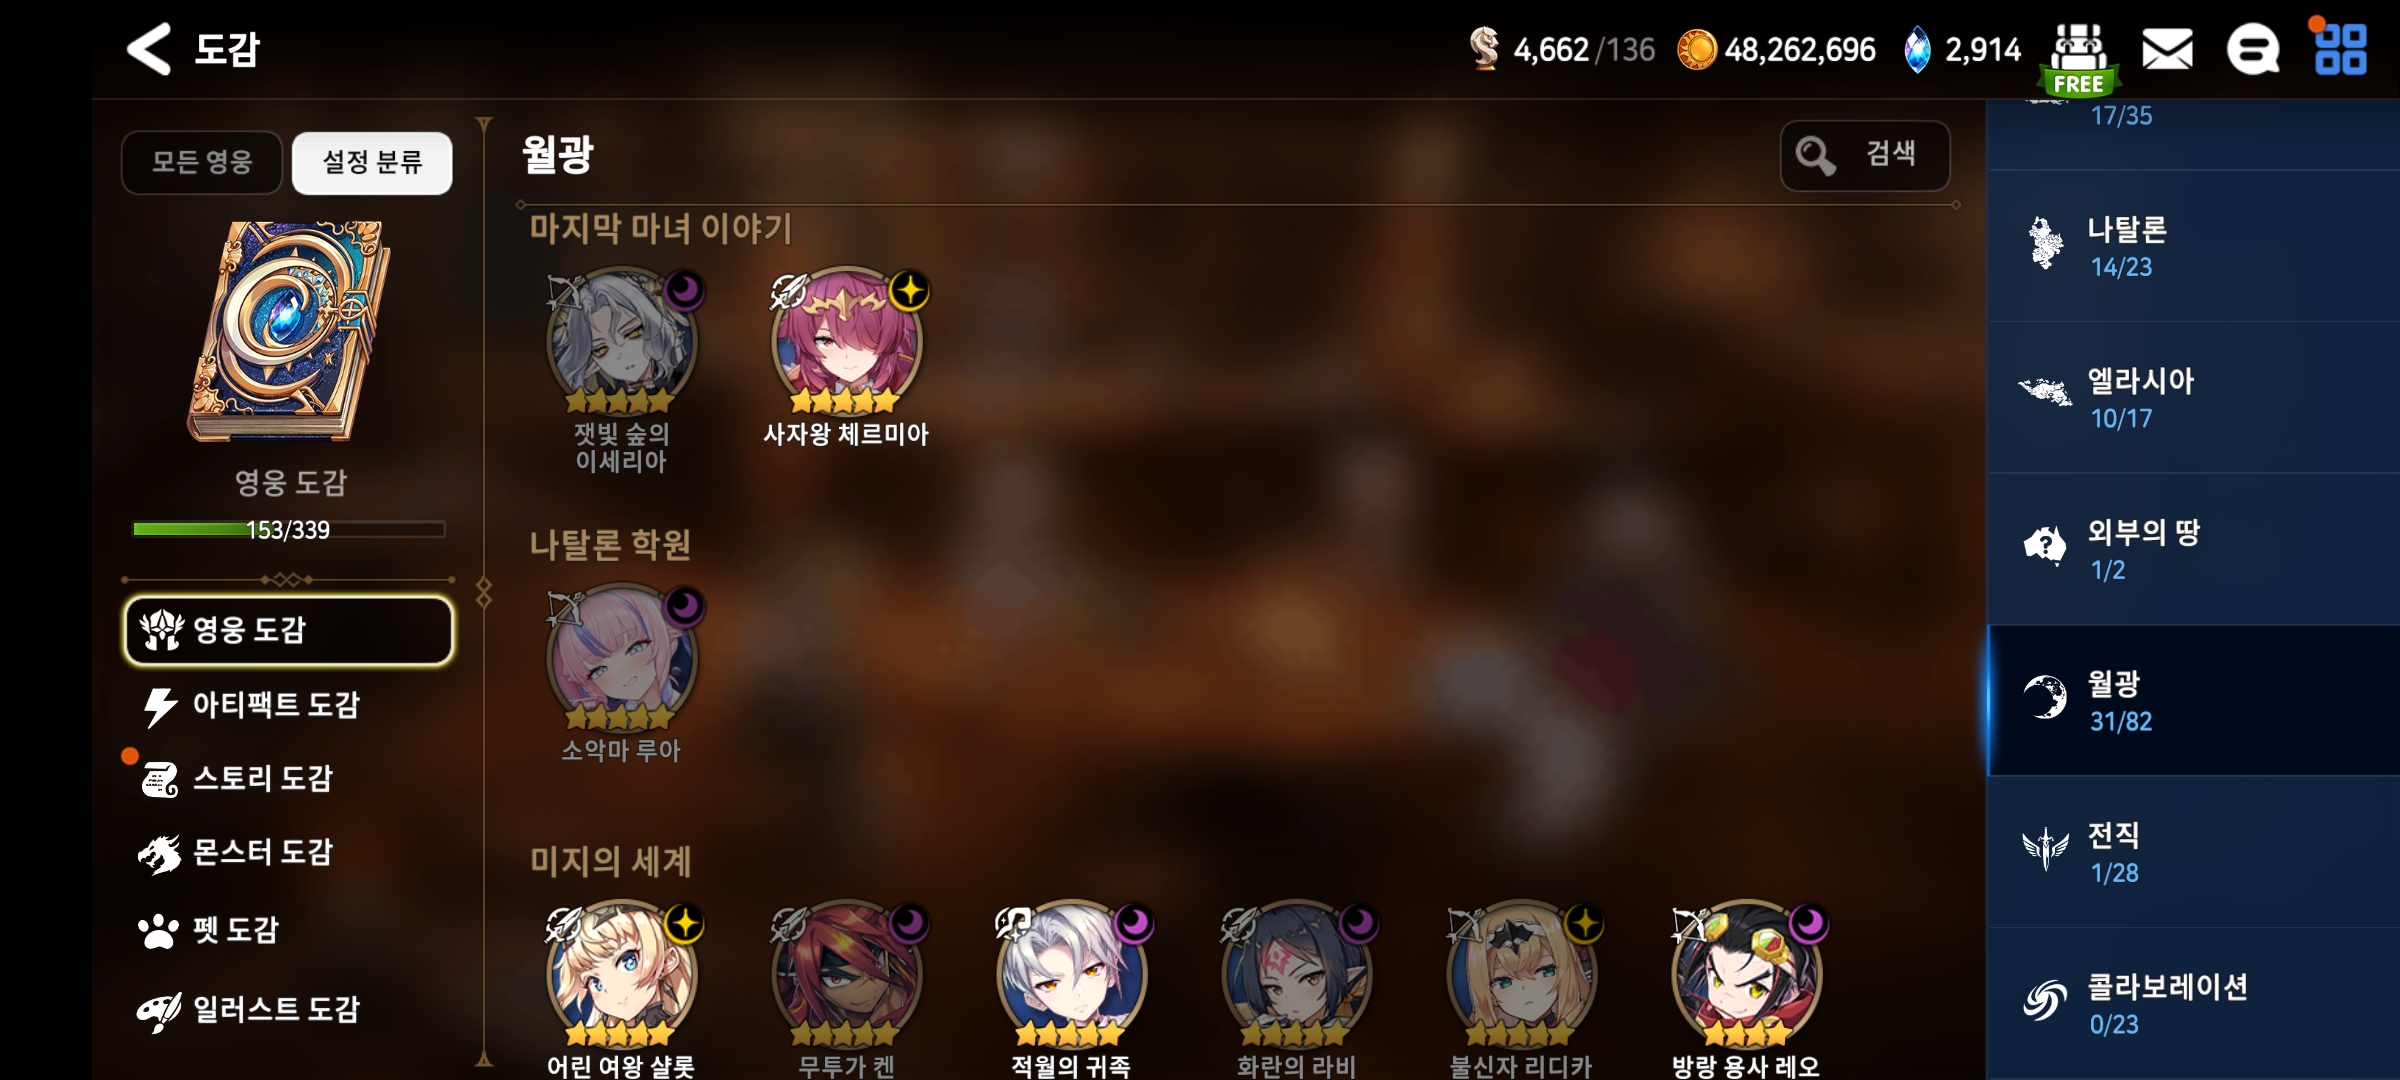This screenshot has height=1080, width=2400.
Task: Open the blue grid menu icon
Action: pyautogui.click(x=2341, y=49)
